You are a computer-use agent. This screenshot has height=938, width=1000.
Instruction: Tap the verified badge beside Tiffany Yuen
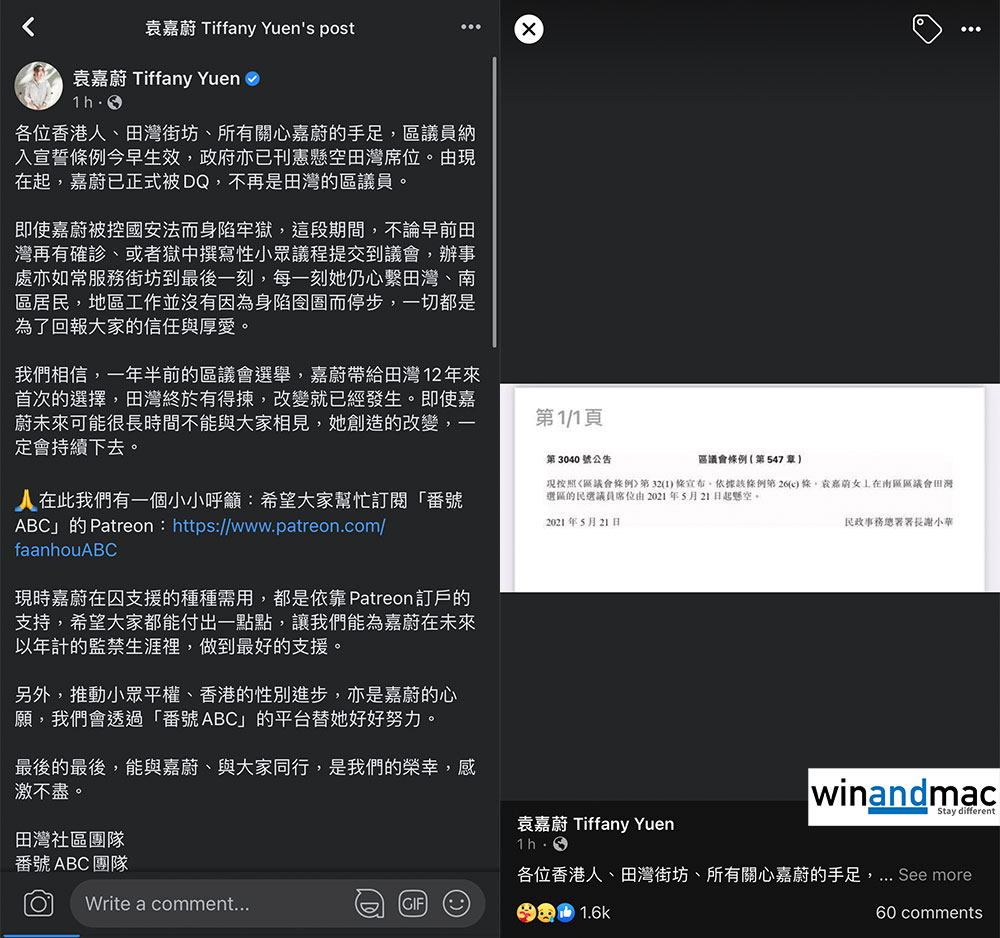(x=253, y=78)
